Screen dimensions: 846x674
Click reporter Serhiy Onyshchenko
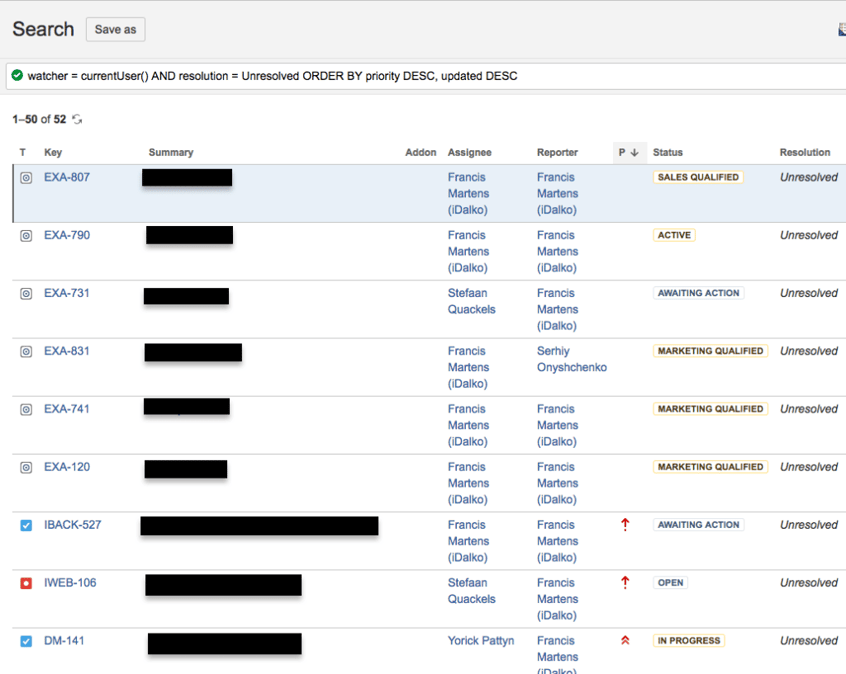571,359
